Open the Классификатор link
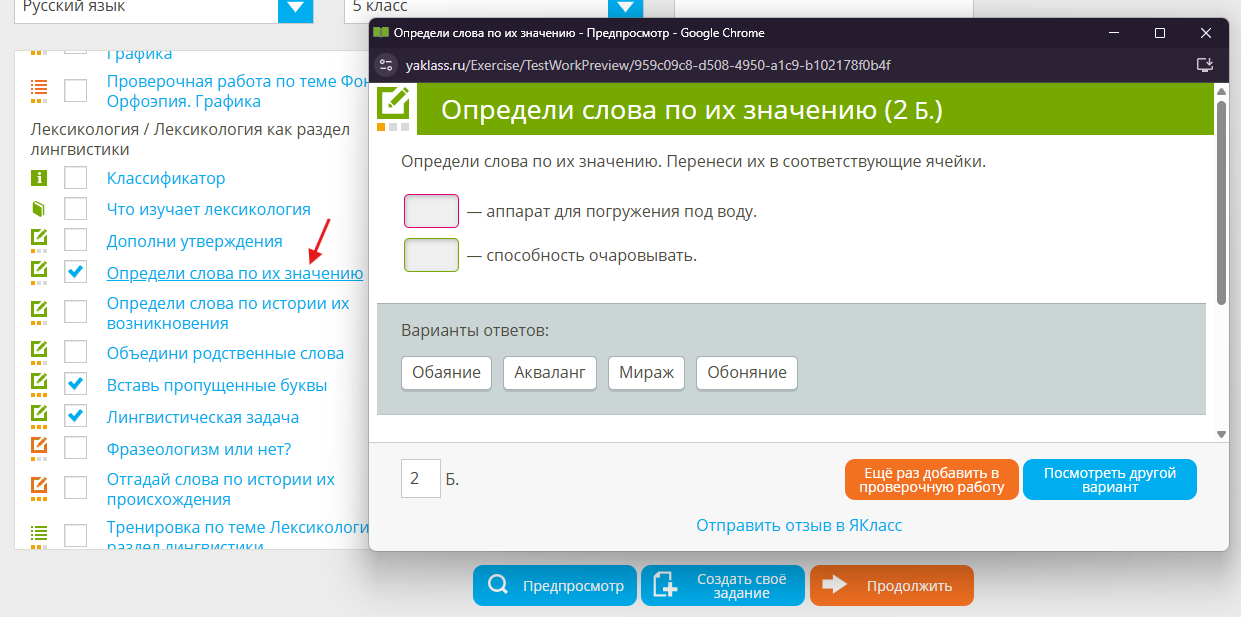This screenshot has height=617, width=1241. 166,179
